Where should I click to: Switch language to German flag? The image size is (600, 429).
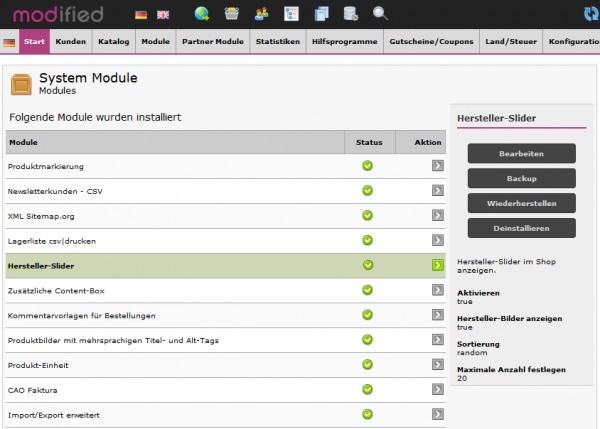(141, 14)
